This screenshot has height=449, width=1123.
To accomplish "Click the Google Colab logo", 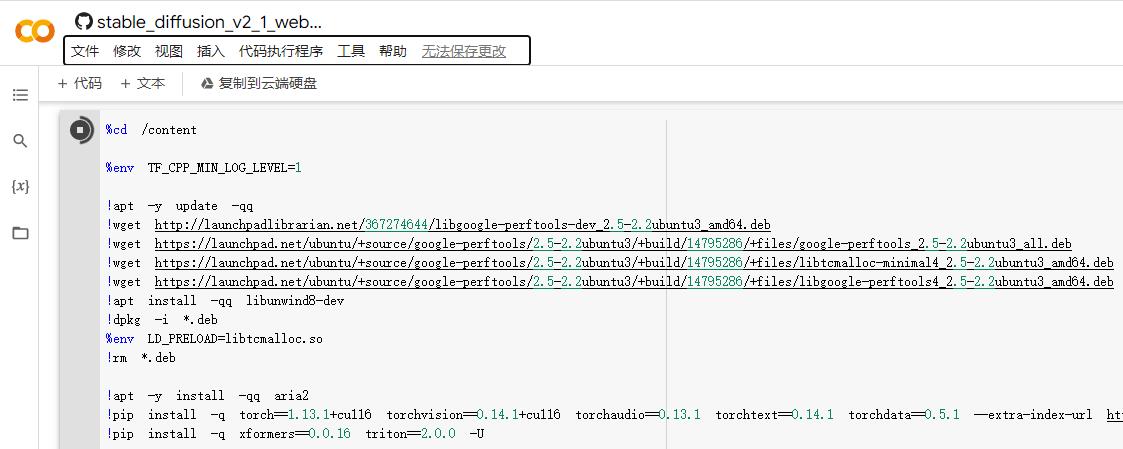I will [34, 31].
